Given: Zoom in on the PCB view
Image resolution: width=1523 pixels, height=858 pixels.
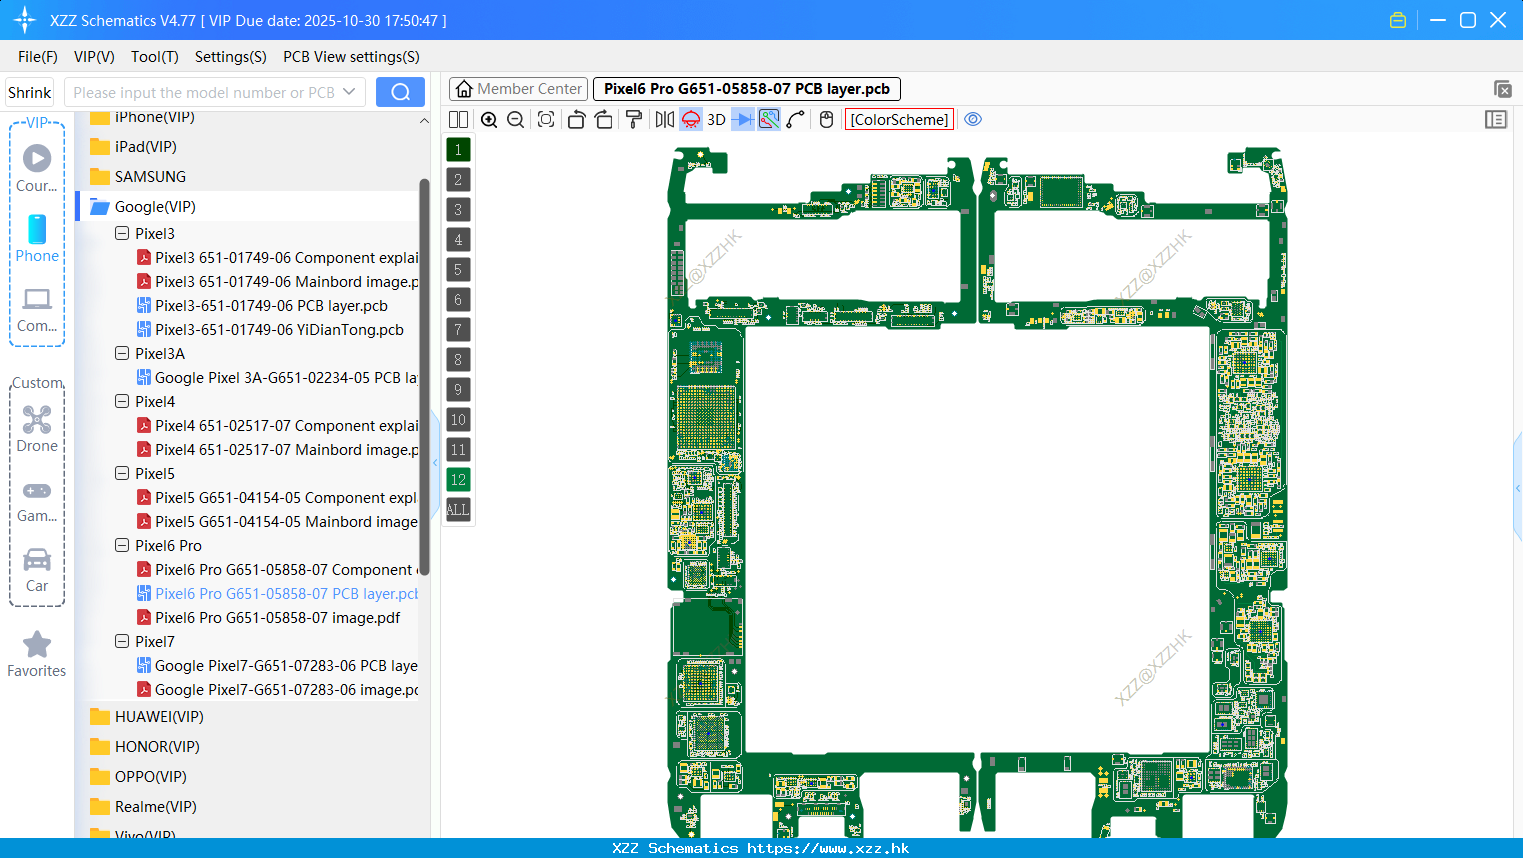Looking at the screenshot, I should point(489,119).
